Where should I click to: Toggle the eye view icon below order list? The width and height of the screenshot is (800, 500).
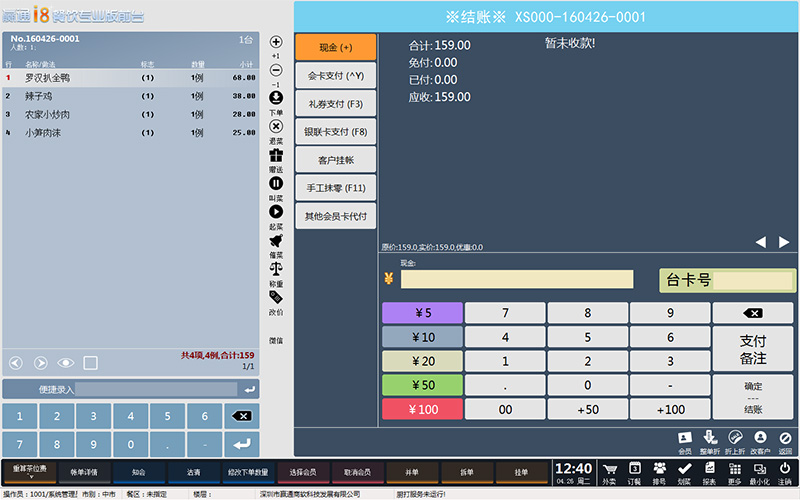tap(66, 363)
